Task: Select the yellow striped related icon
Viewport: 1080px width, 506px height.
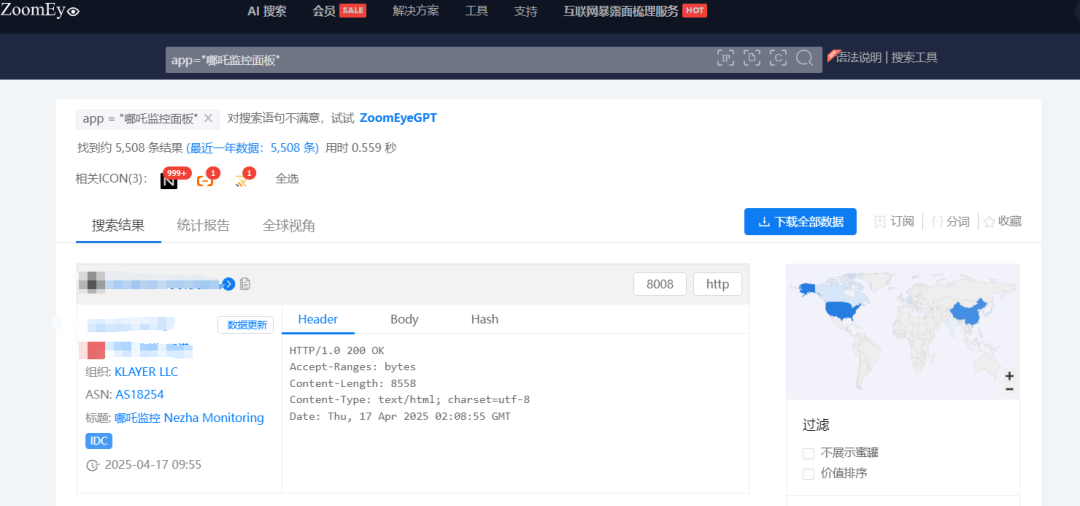Action: click(240, 181)
